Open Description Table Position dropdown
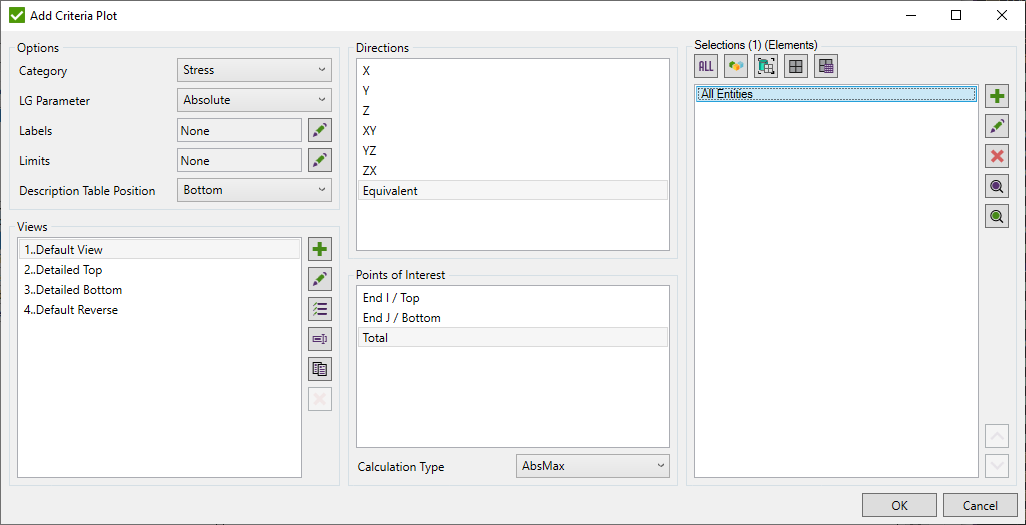 coord(254,190)
